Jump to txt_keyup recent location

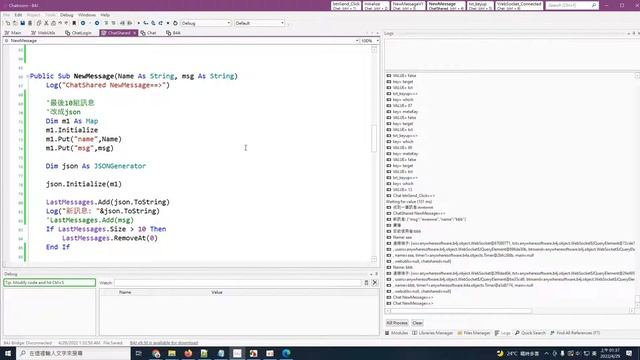(x=480, y=5)
